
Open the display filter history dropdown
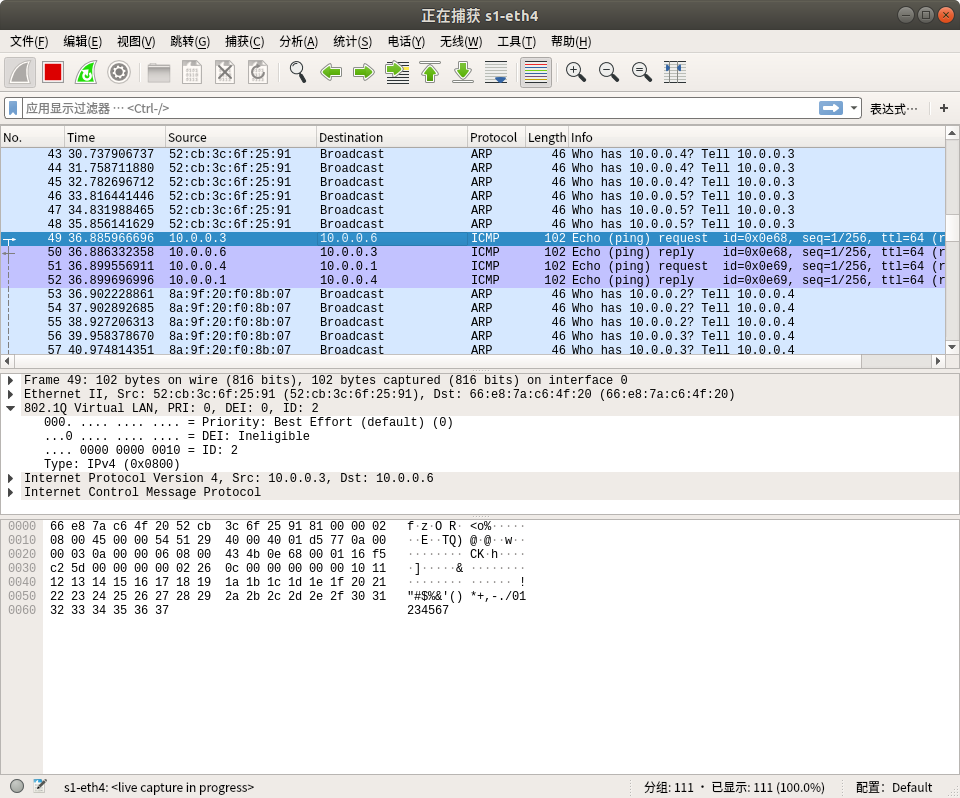(854, 108)
